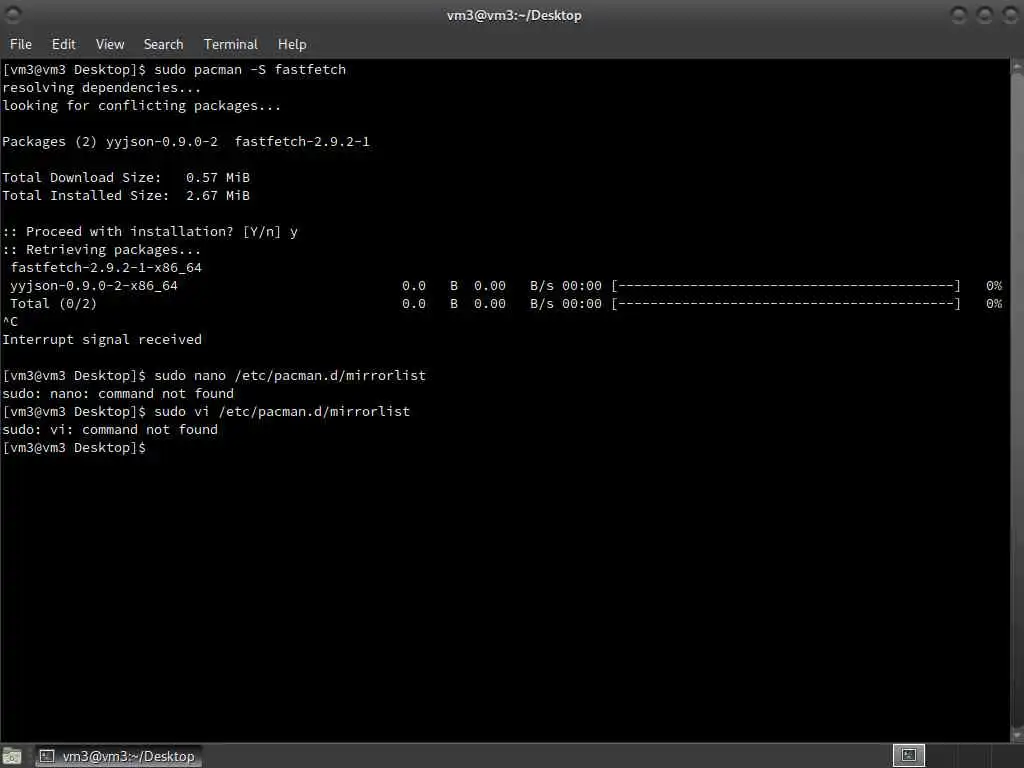
Task: Open the File menu
Action: point(20,44)
